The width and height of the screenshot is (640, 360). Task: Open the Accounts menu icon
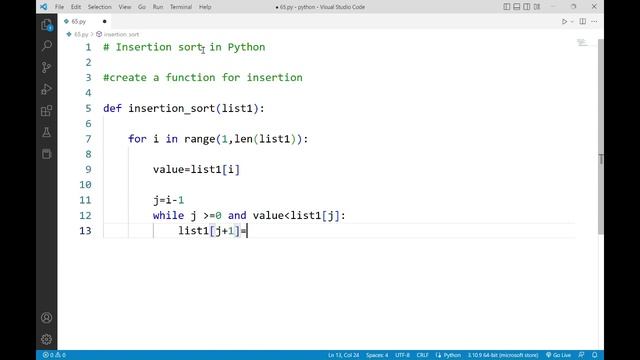(47, 318)
